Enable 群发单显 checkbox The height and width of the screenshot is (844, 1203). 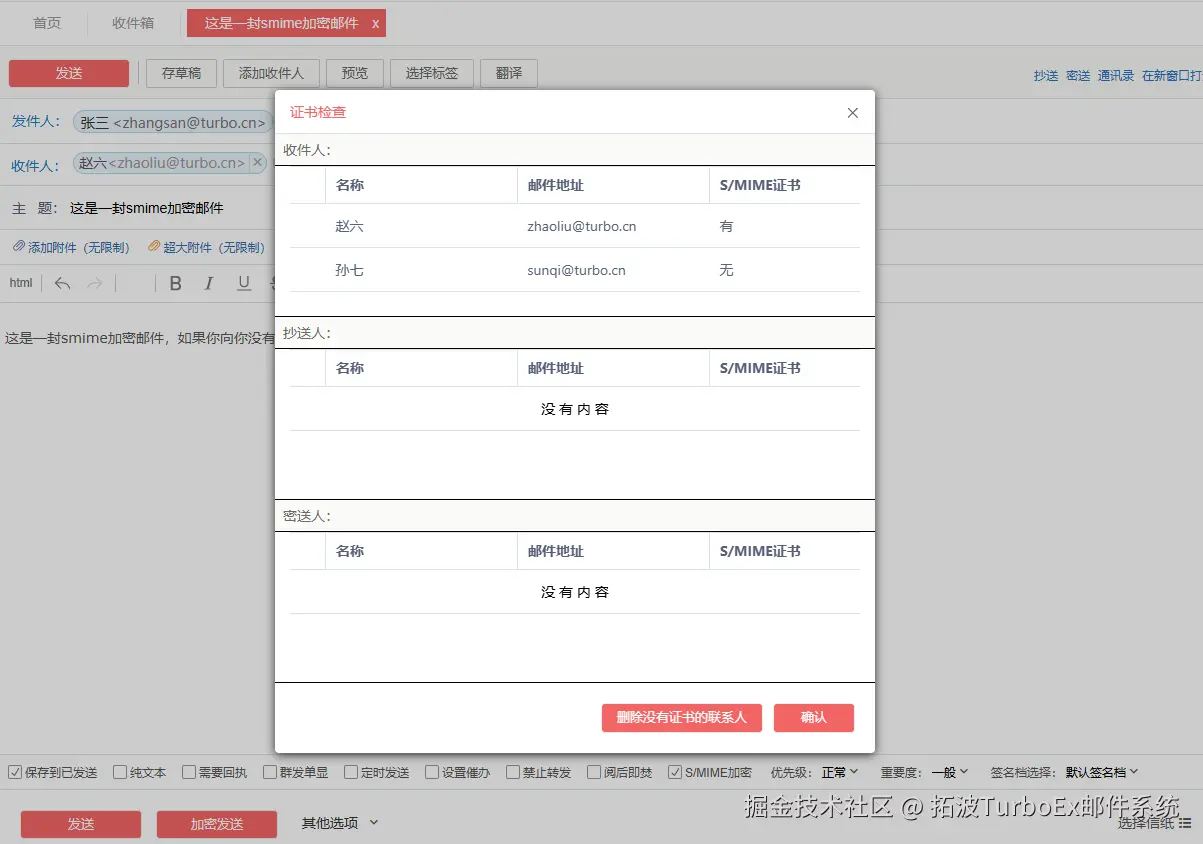[x=270, y=772]
